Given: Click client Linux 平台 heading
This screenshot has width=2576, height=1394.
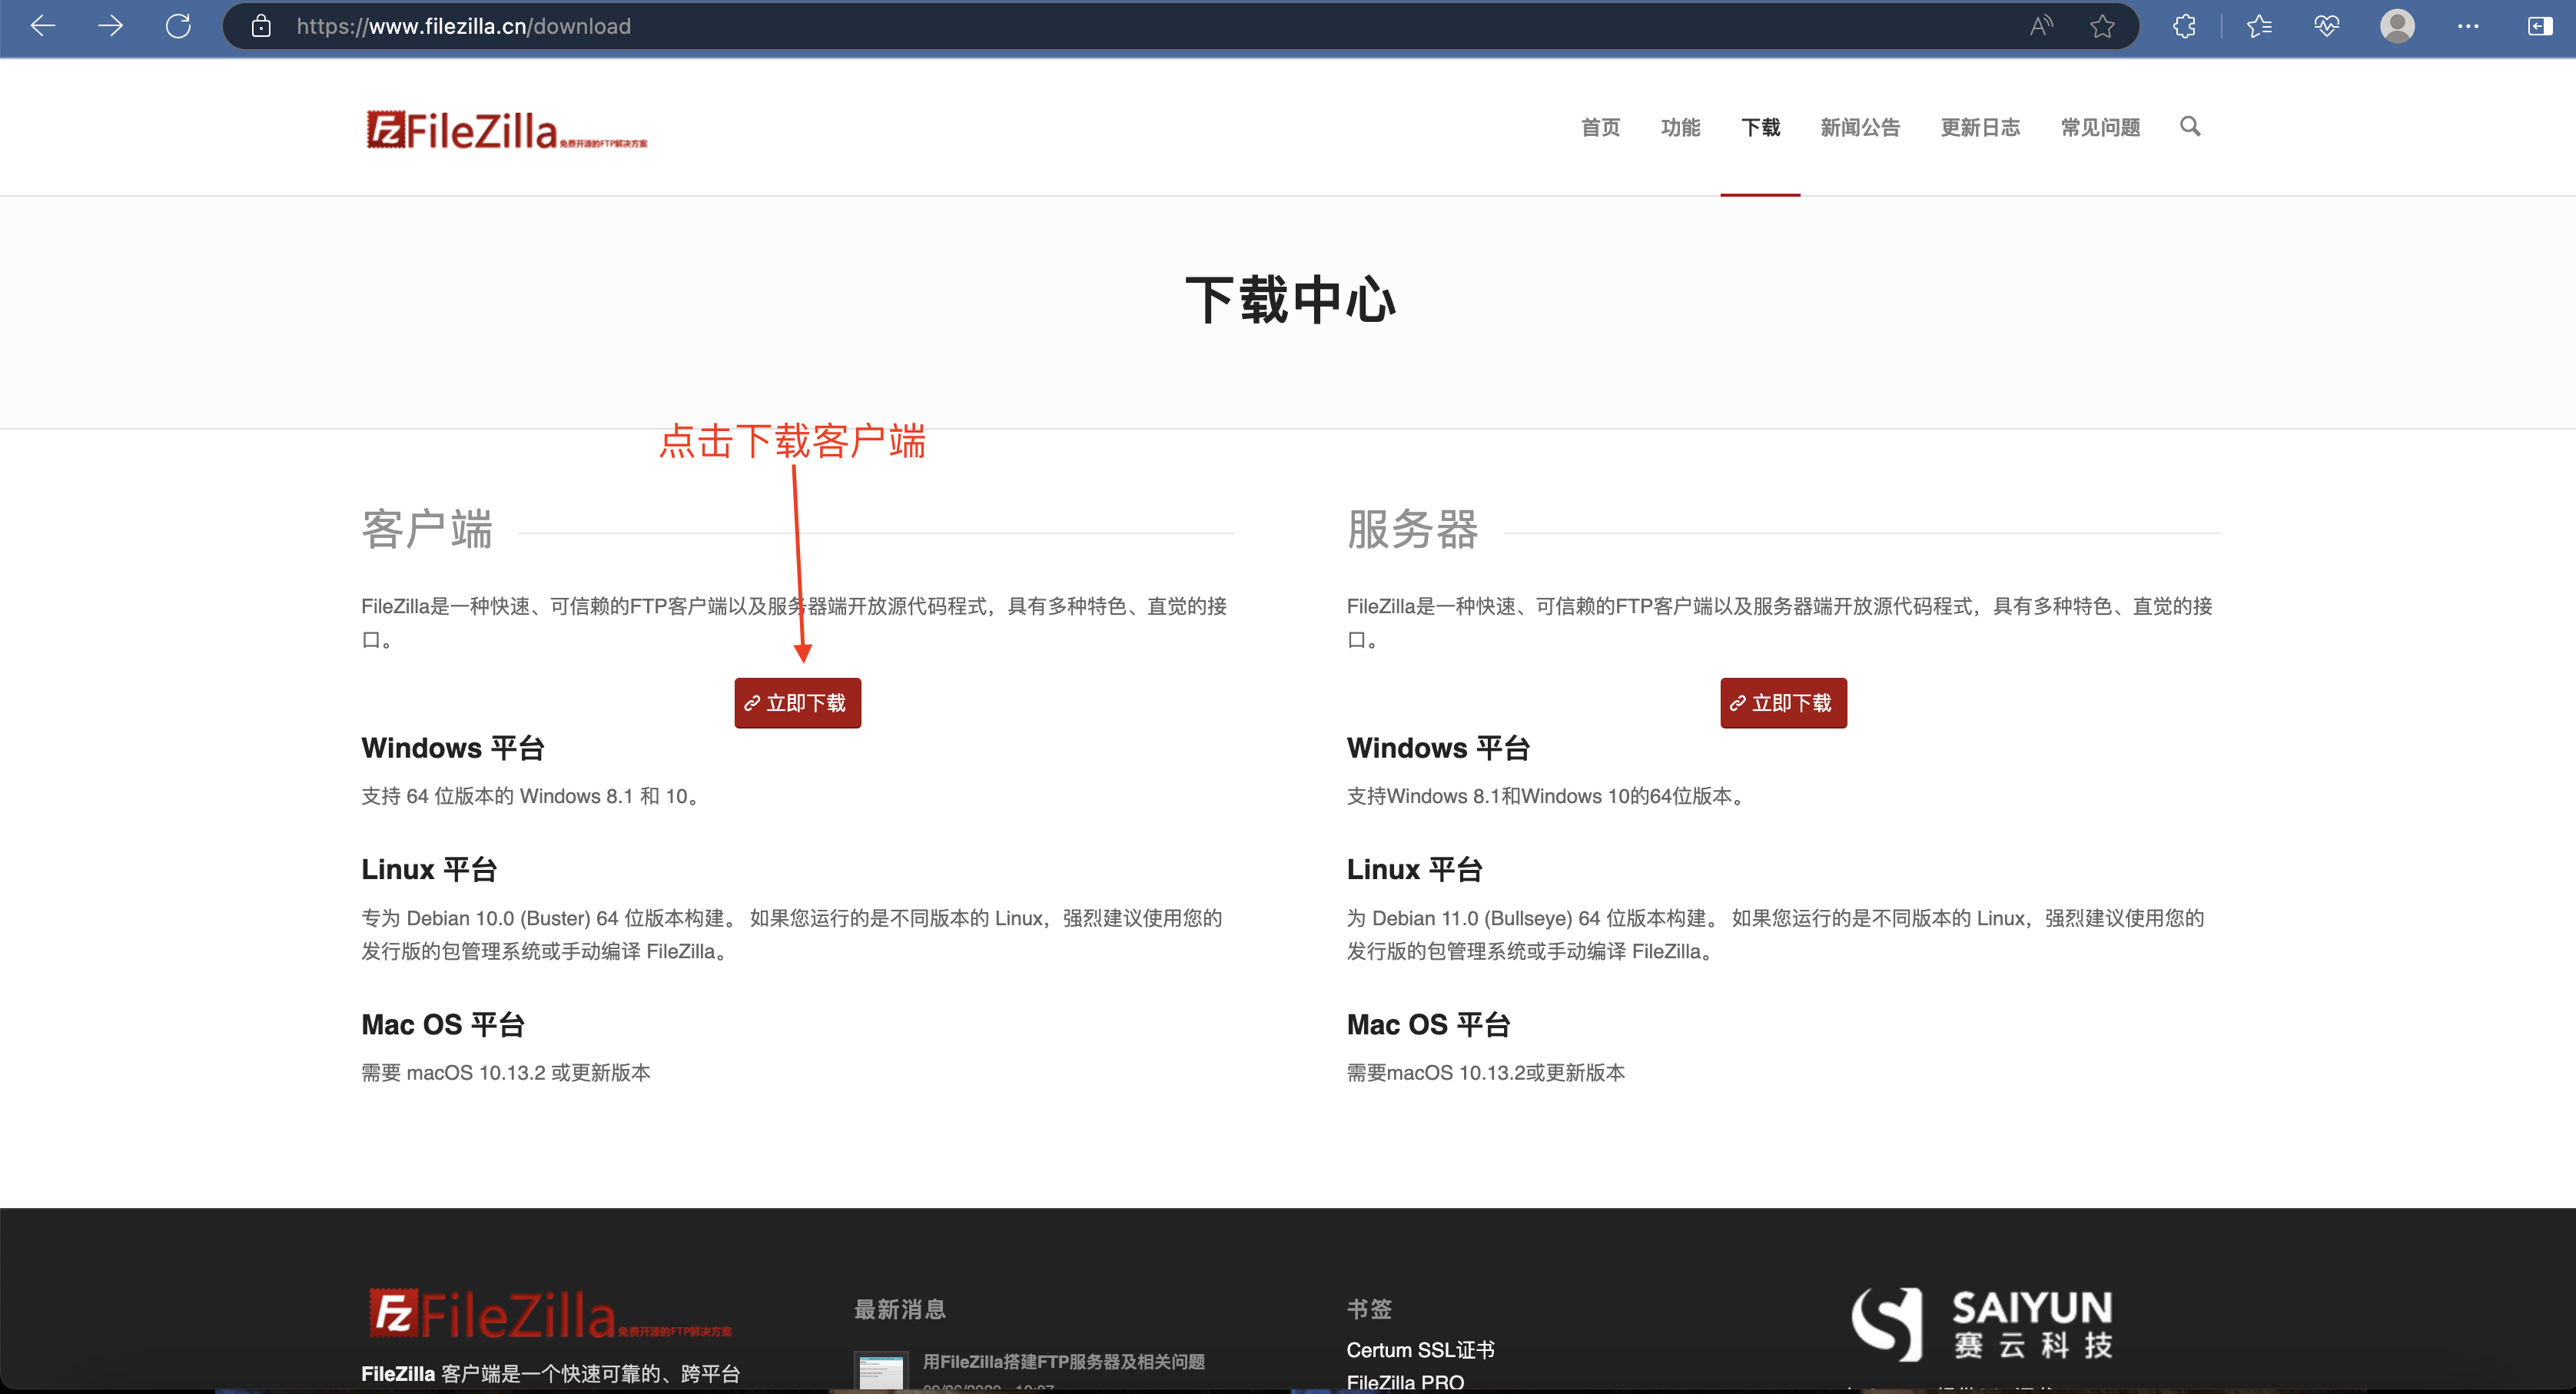Looking at the screenshot, I should coord(429,869).
